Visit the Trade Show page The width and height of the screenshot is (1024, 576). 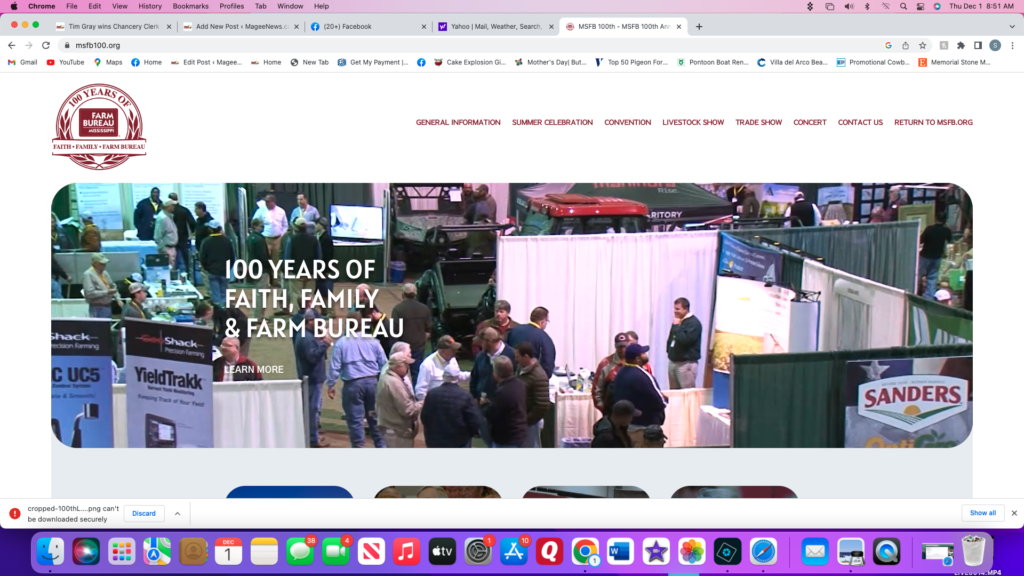click(759, 122)
